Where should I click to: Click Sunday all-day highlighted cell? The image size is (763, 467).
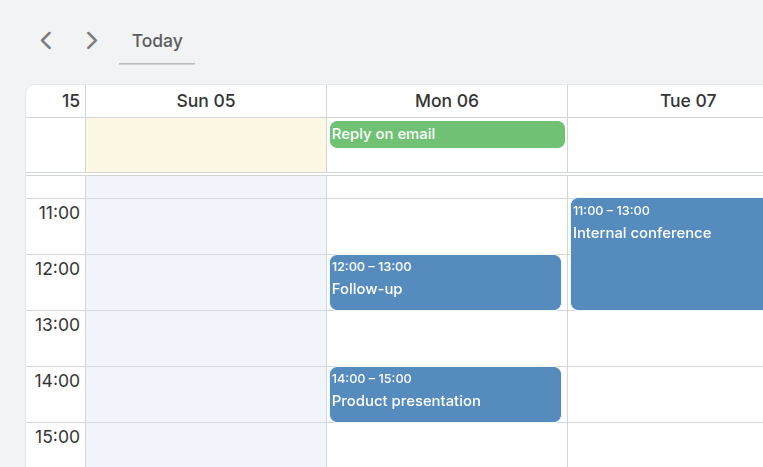pyautogui.click(x=206, y=144)
